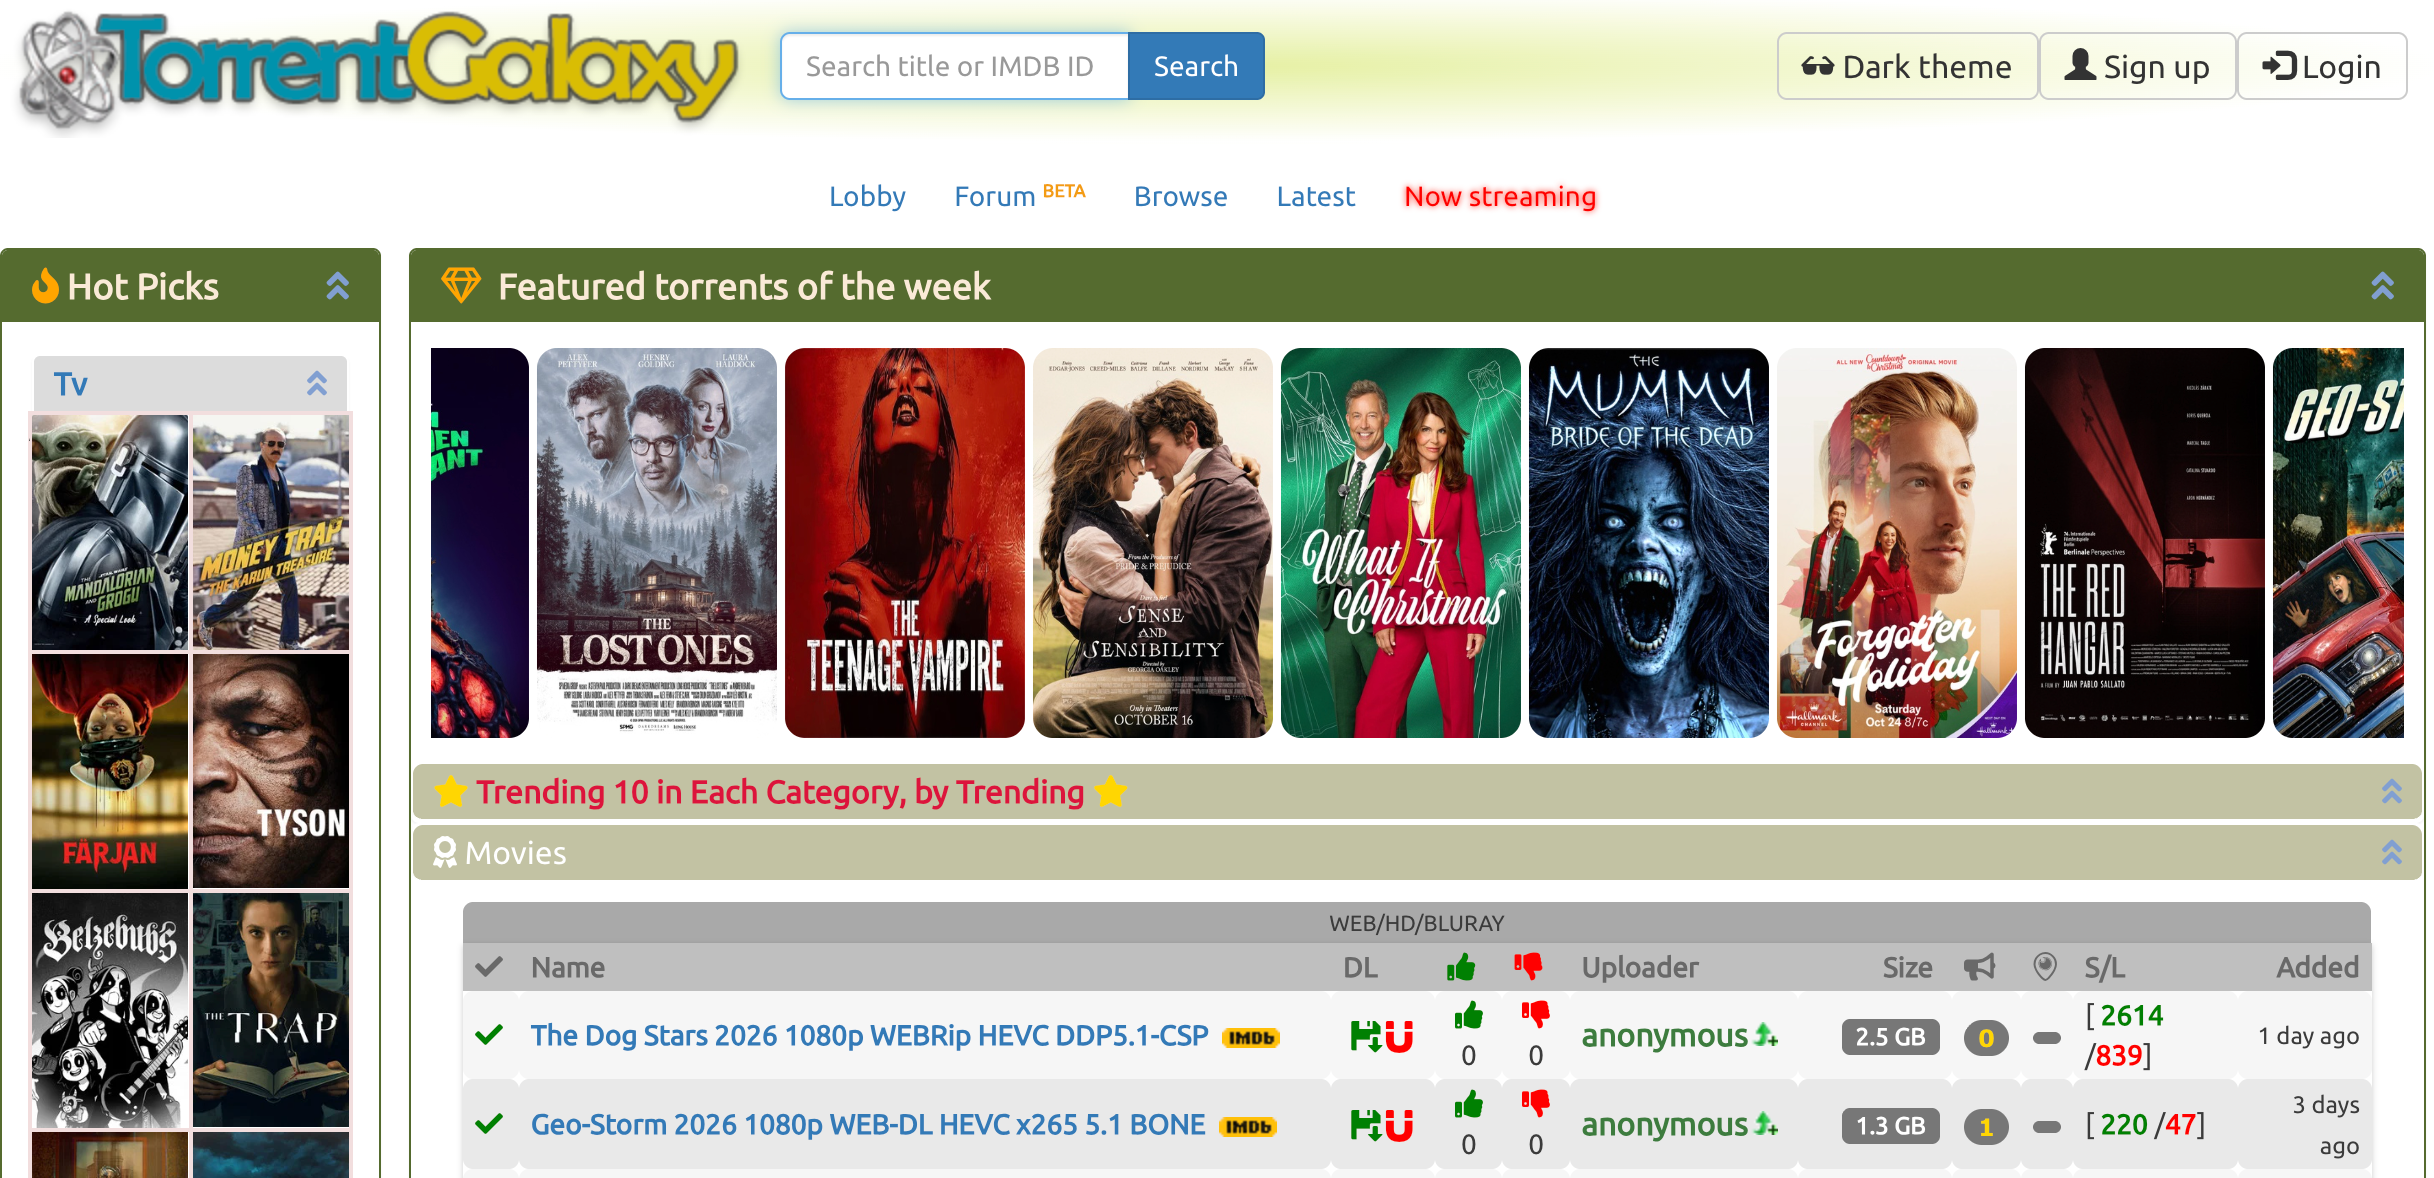Click Login button
2434x1178 pixels.
2322,66
